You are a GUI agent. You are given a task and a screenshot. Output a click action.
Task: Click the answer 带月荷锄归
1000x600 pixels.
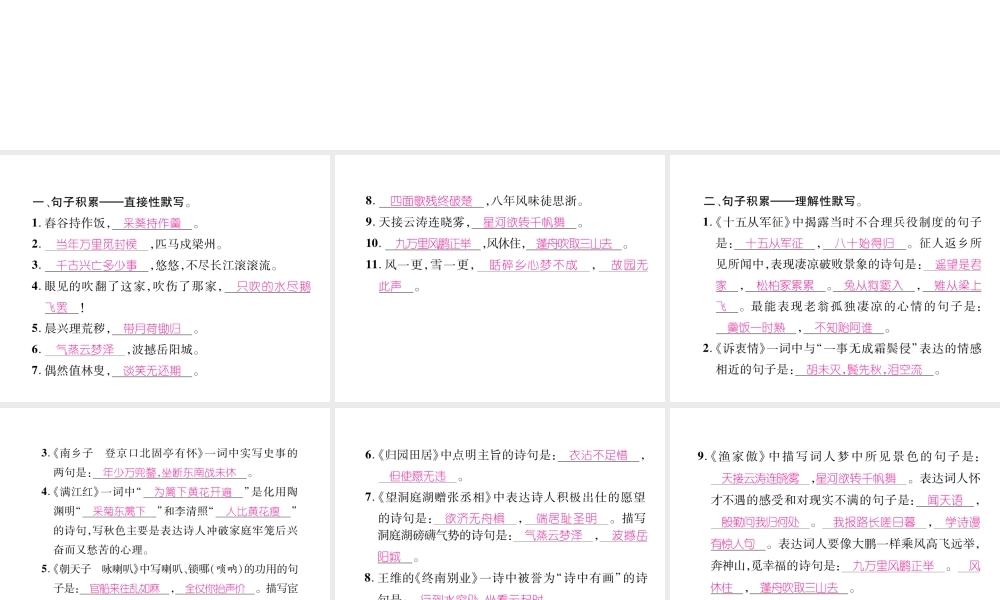(x=152, y=329)
